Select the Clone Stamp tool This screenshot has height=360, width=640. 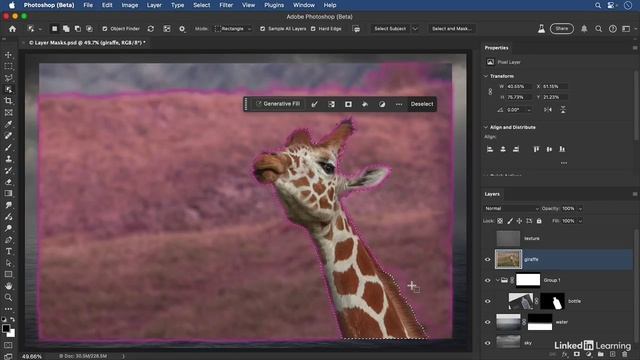pyautogui.click(x=8, y=159)
